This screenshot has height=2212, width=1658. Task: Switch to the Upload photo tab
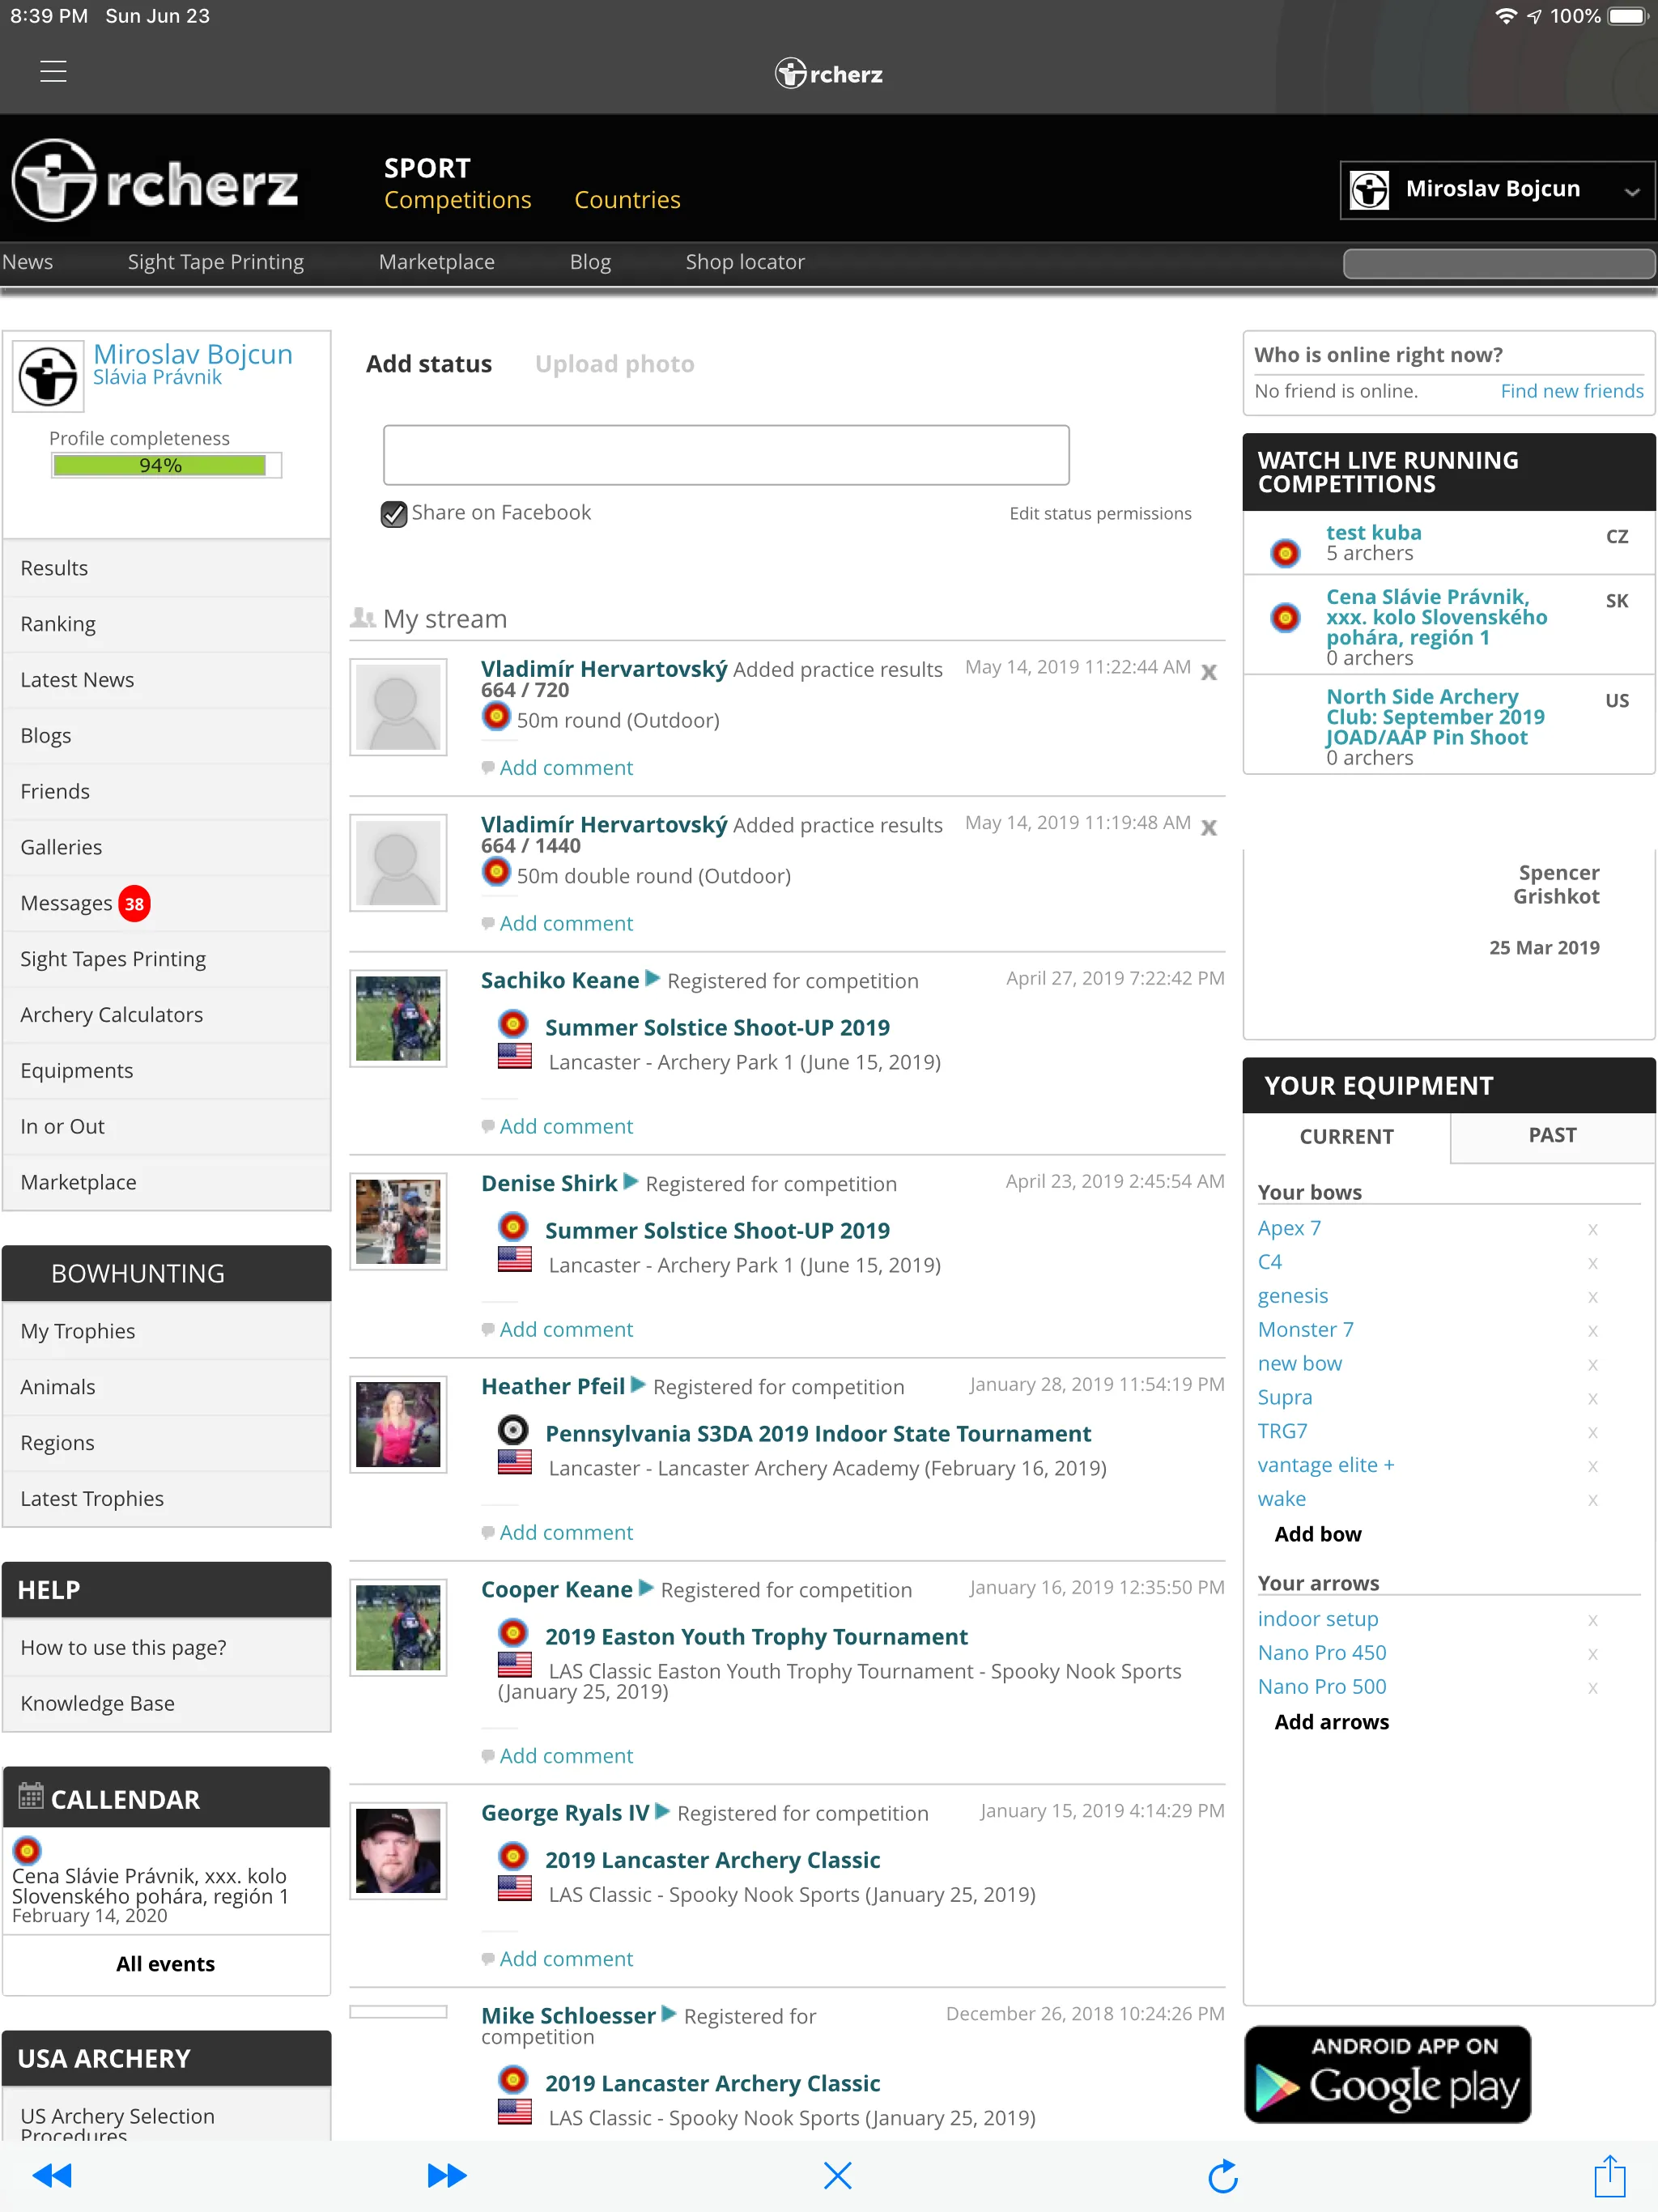pyautogui.click(x=614, y=363)
